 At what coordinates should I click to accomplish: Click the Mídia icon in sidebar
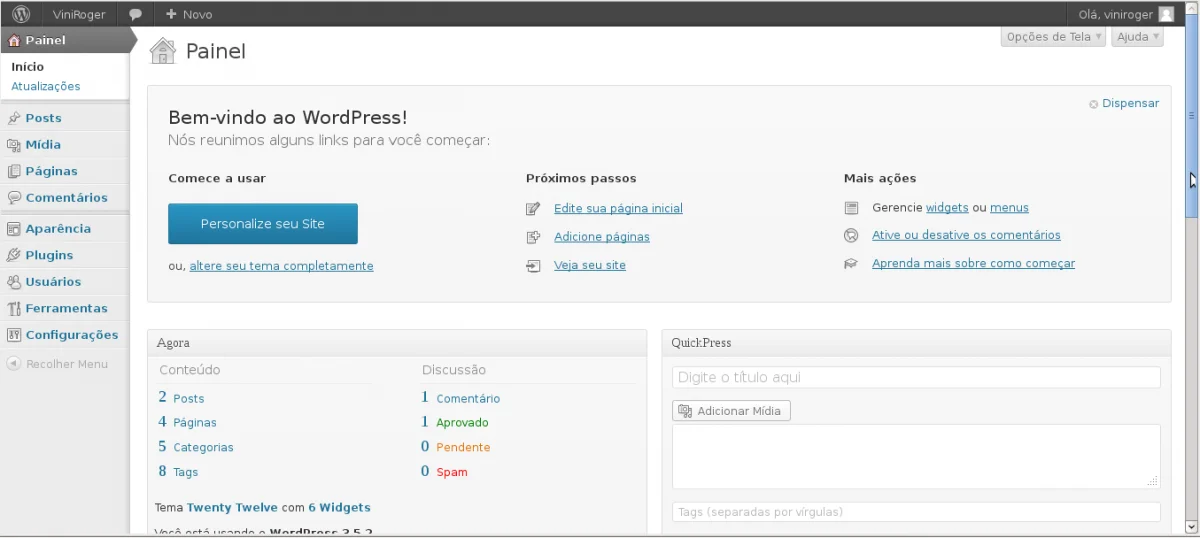coord(14,145)
